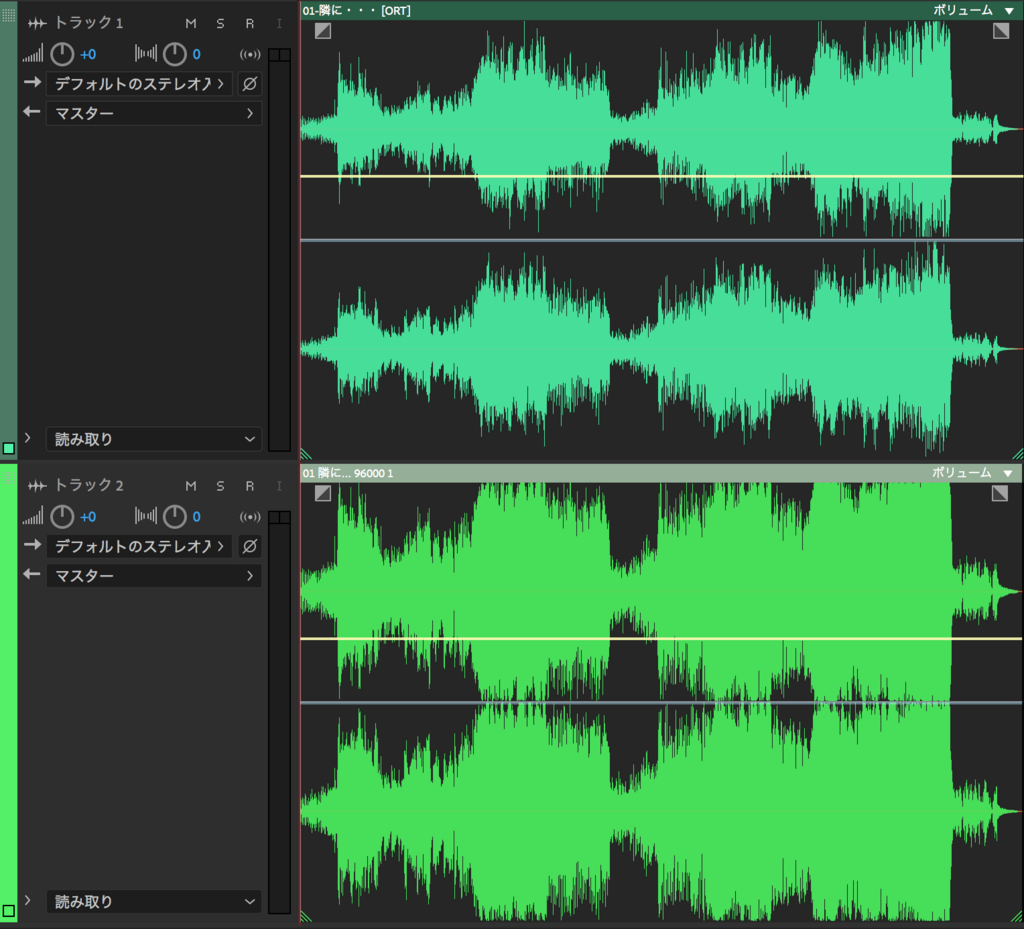Open Track 2 output dropdown マスター
Viewport: 1024px width, 929px height.
point(153,575)
